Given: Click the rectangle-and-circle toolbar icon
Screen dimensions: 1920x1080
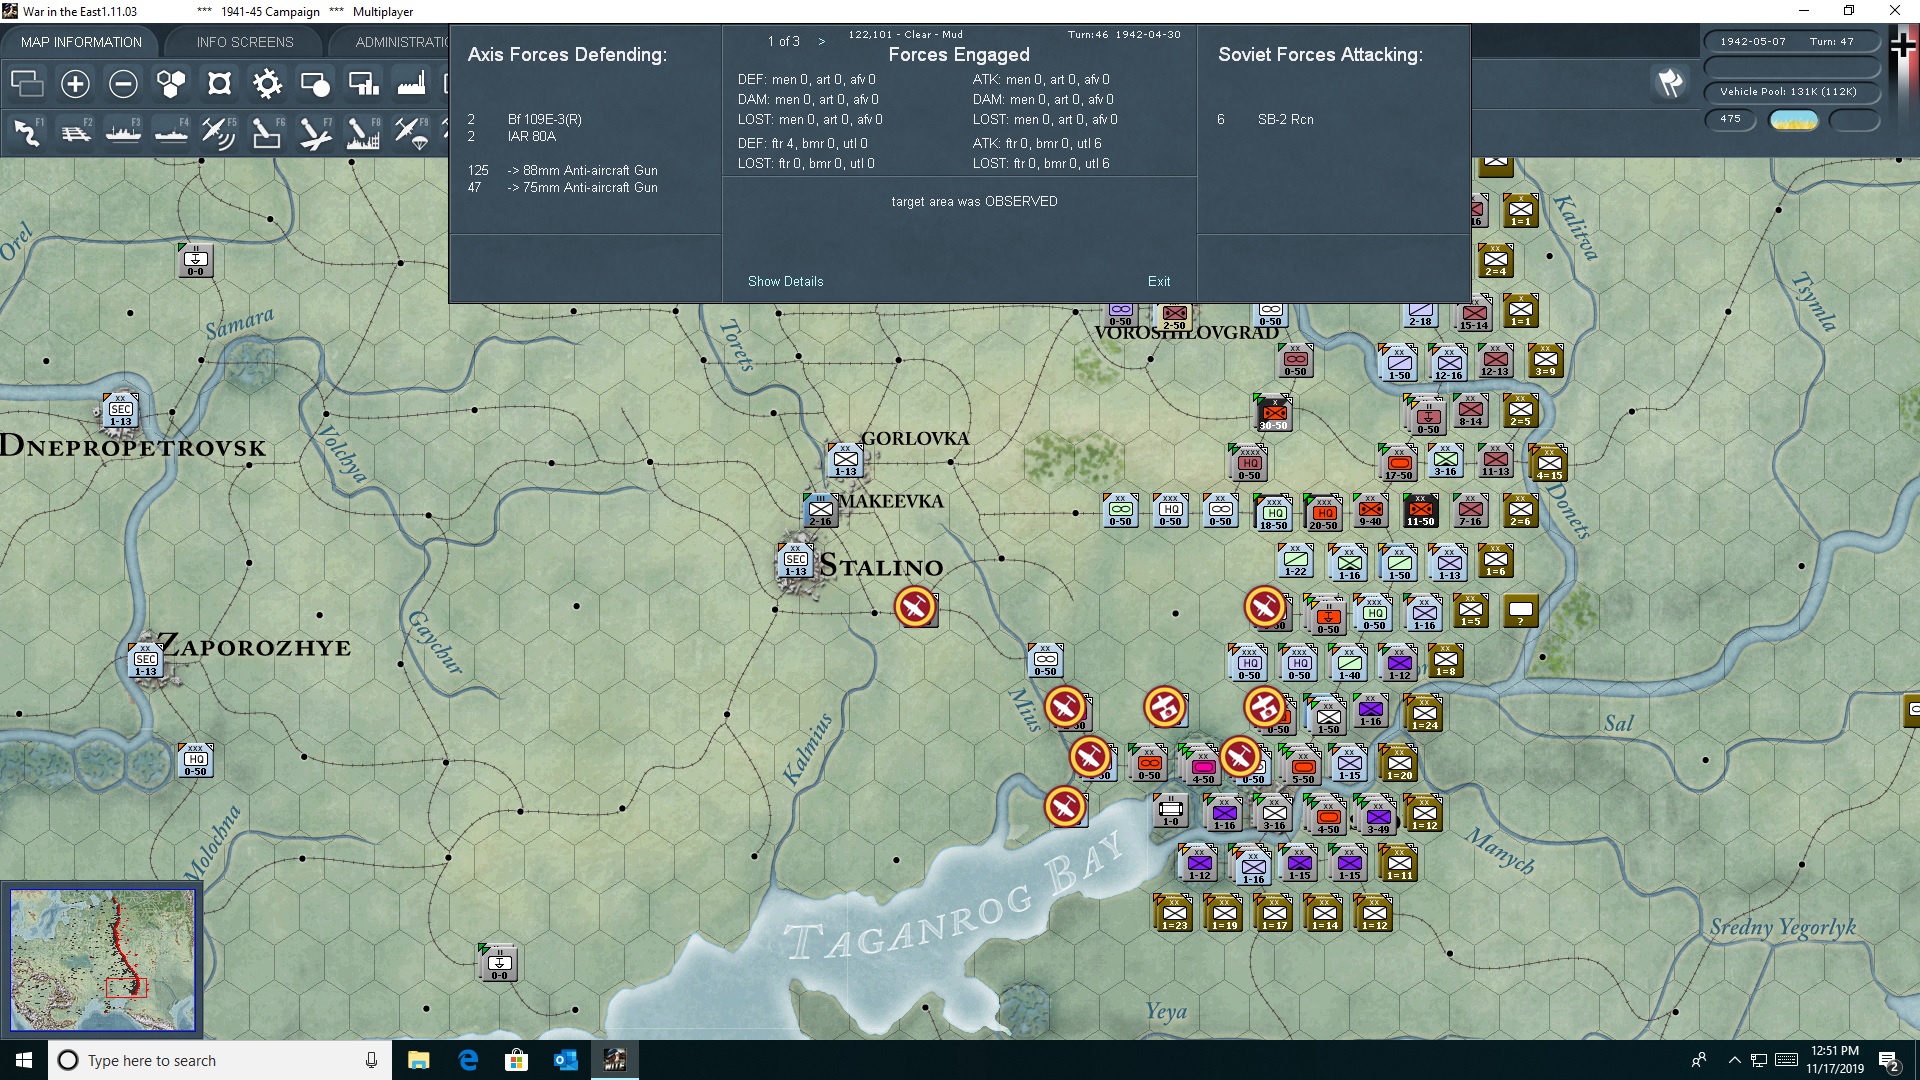Looking at the screenshot, I should point(315,84).
